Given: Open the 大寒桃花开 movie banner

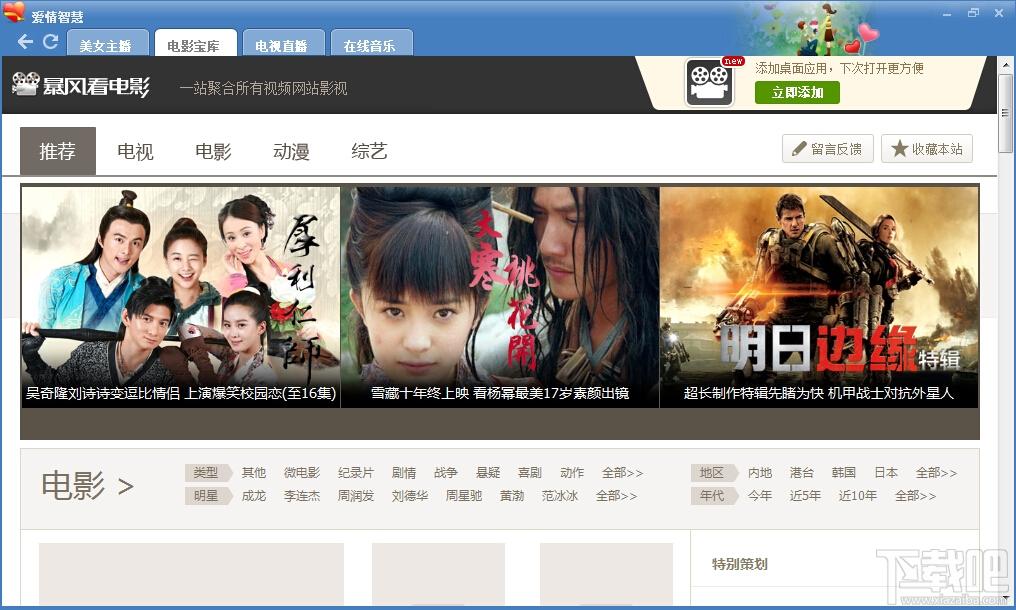Looking at the screenshot, I should point(500,297).
